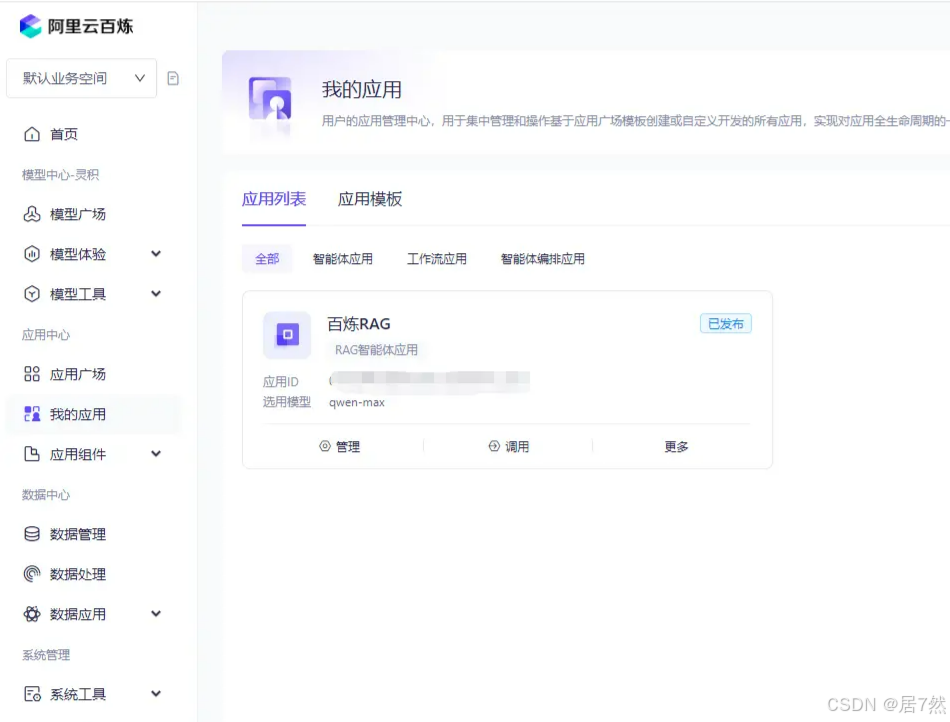
Task: Click the 数据应用 atom icon
Action: point(32,614)
